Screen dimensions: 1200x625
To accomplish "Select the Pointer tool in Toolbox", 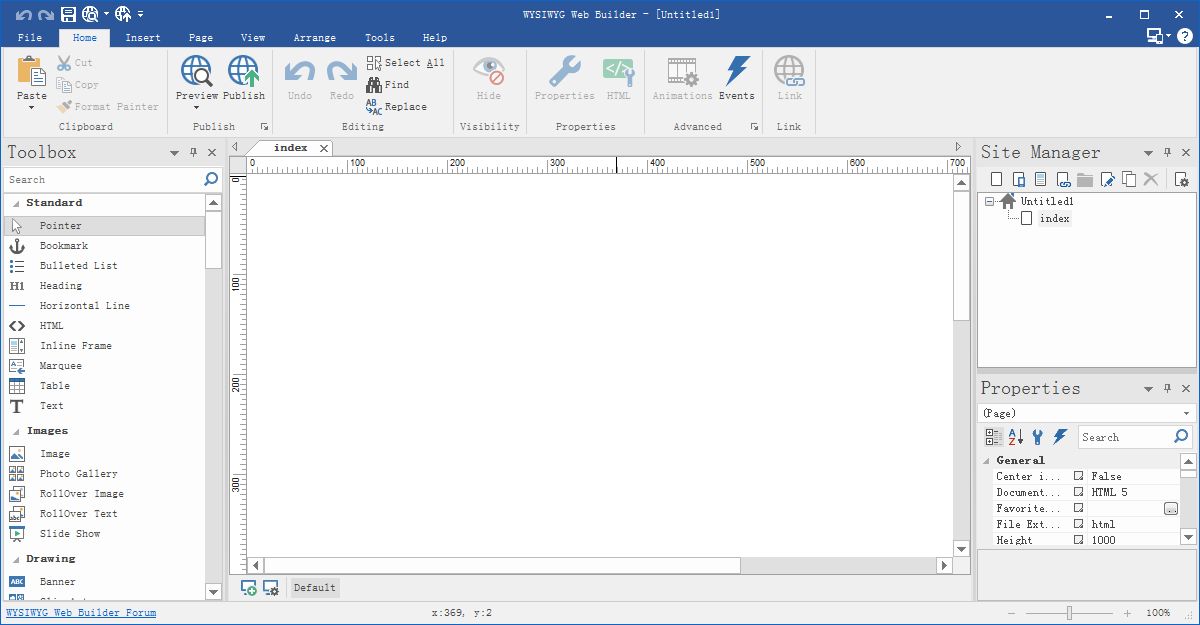I will pyautogui.click(x=105, y=226).
